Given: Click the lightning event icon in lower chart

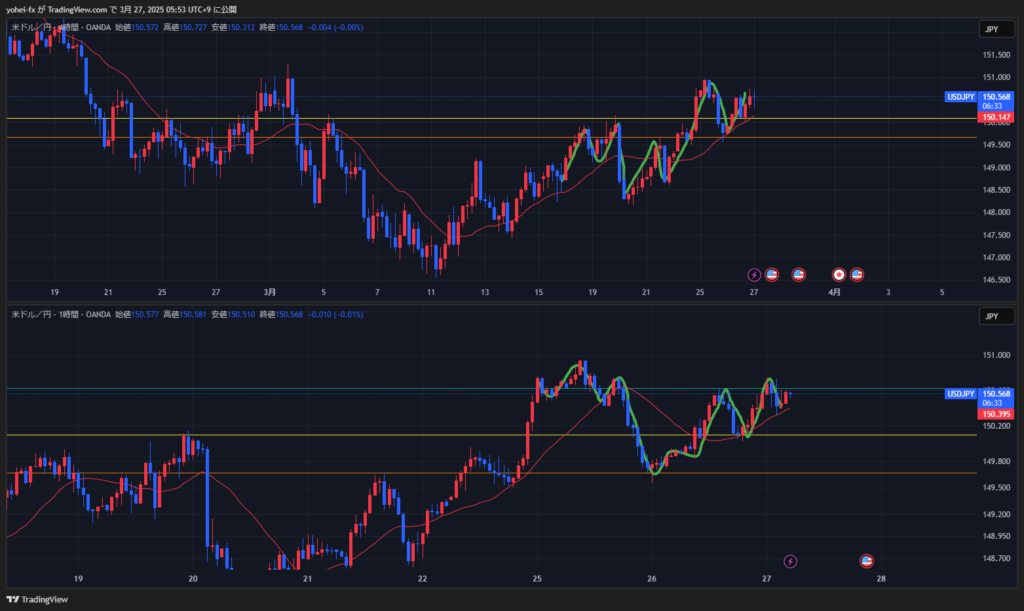Looking at the screenshot, I should pyautogui.click(x=790, y=561).
